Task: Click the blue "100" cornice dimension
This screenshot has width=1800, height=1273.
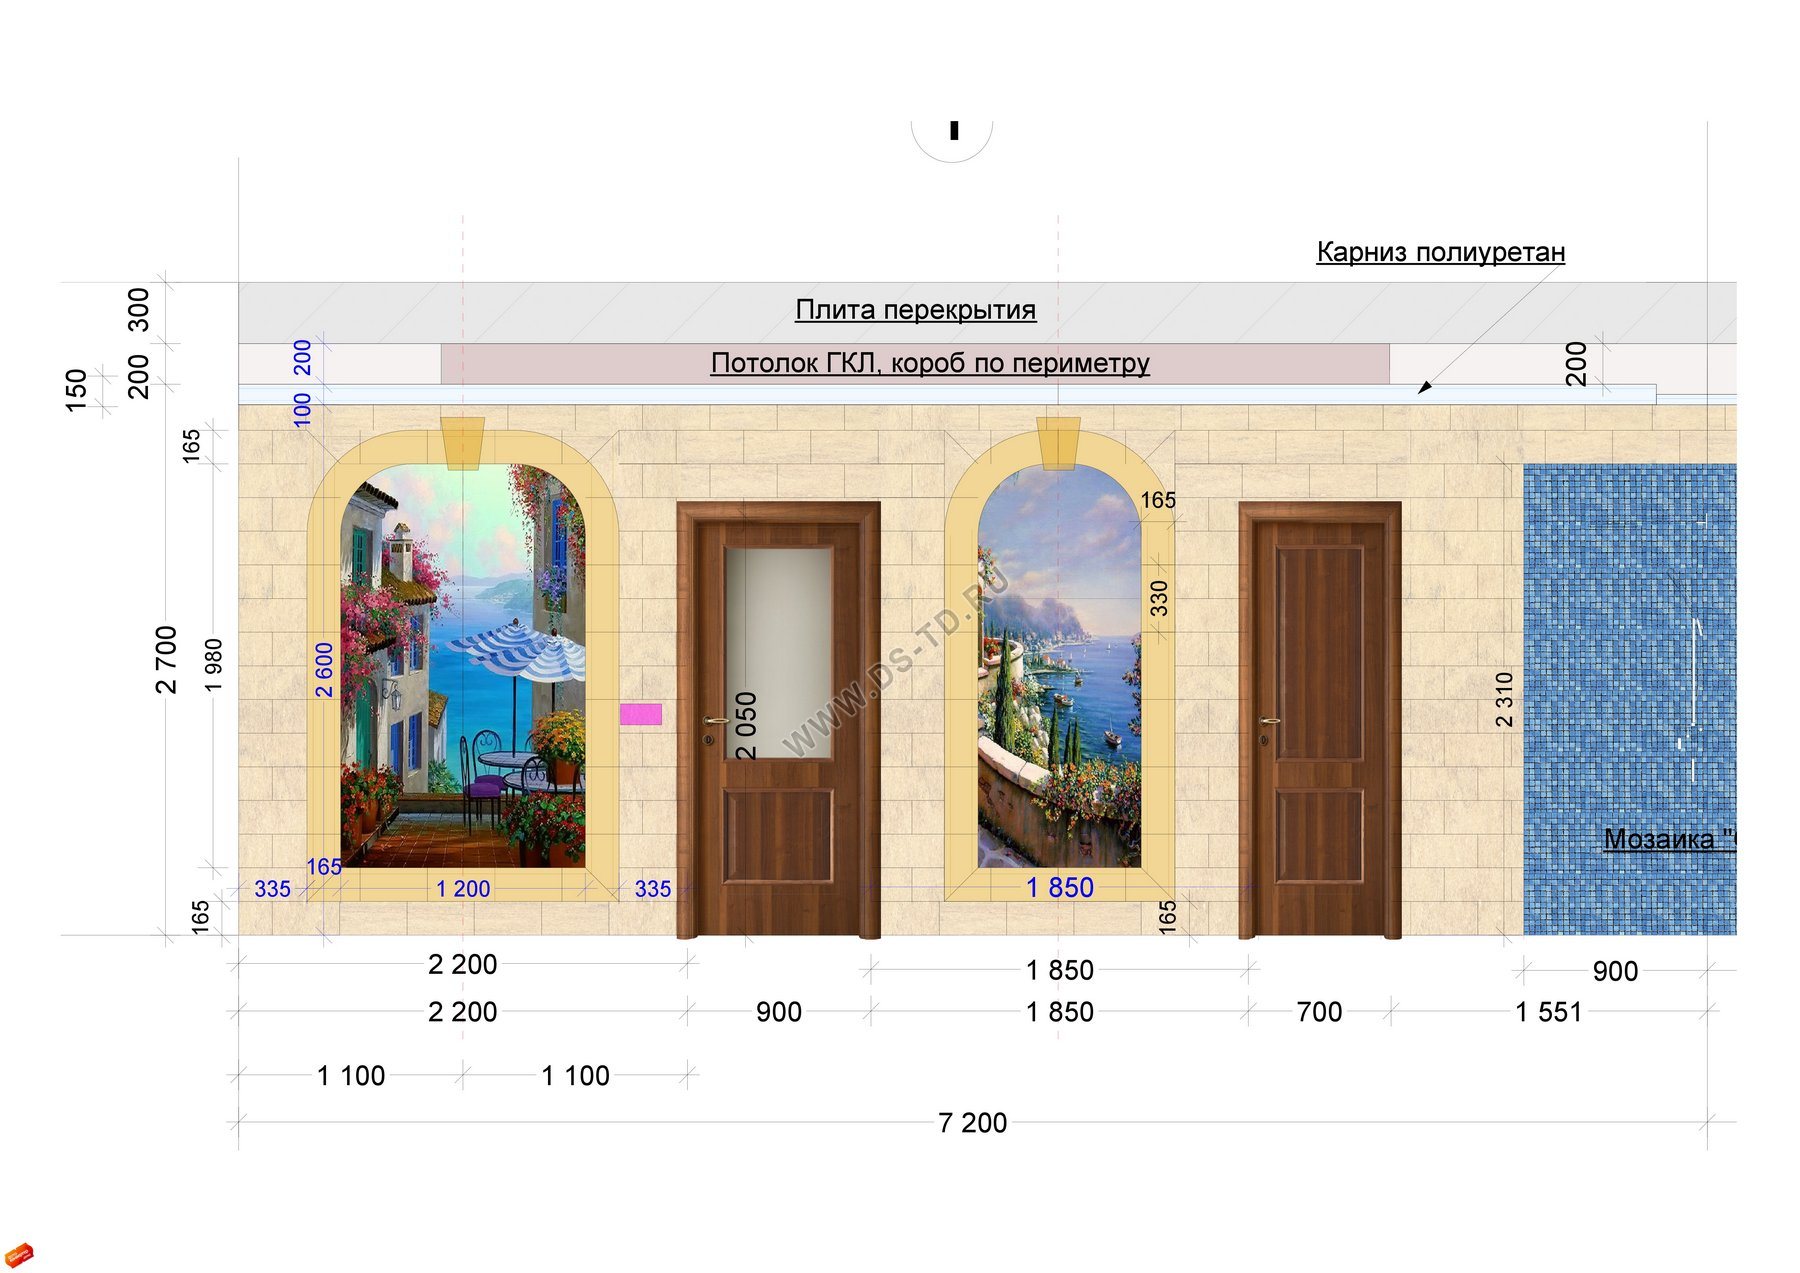Action: click(x=303, y=409)
